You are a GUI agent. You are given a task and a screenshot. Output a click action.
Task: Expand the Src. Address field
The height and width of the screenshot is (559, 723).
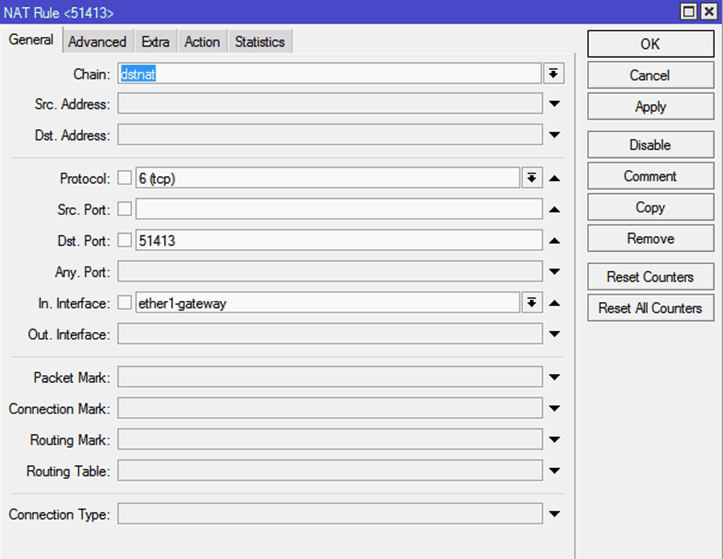pos(554,104)
